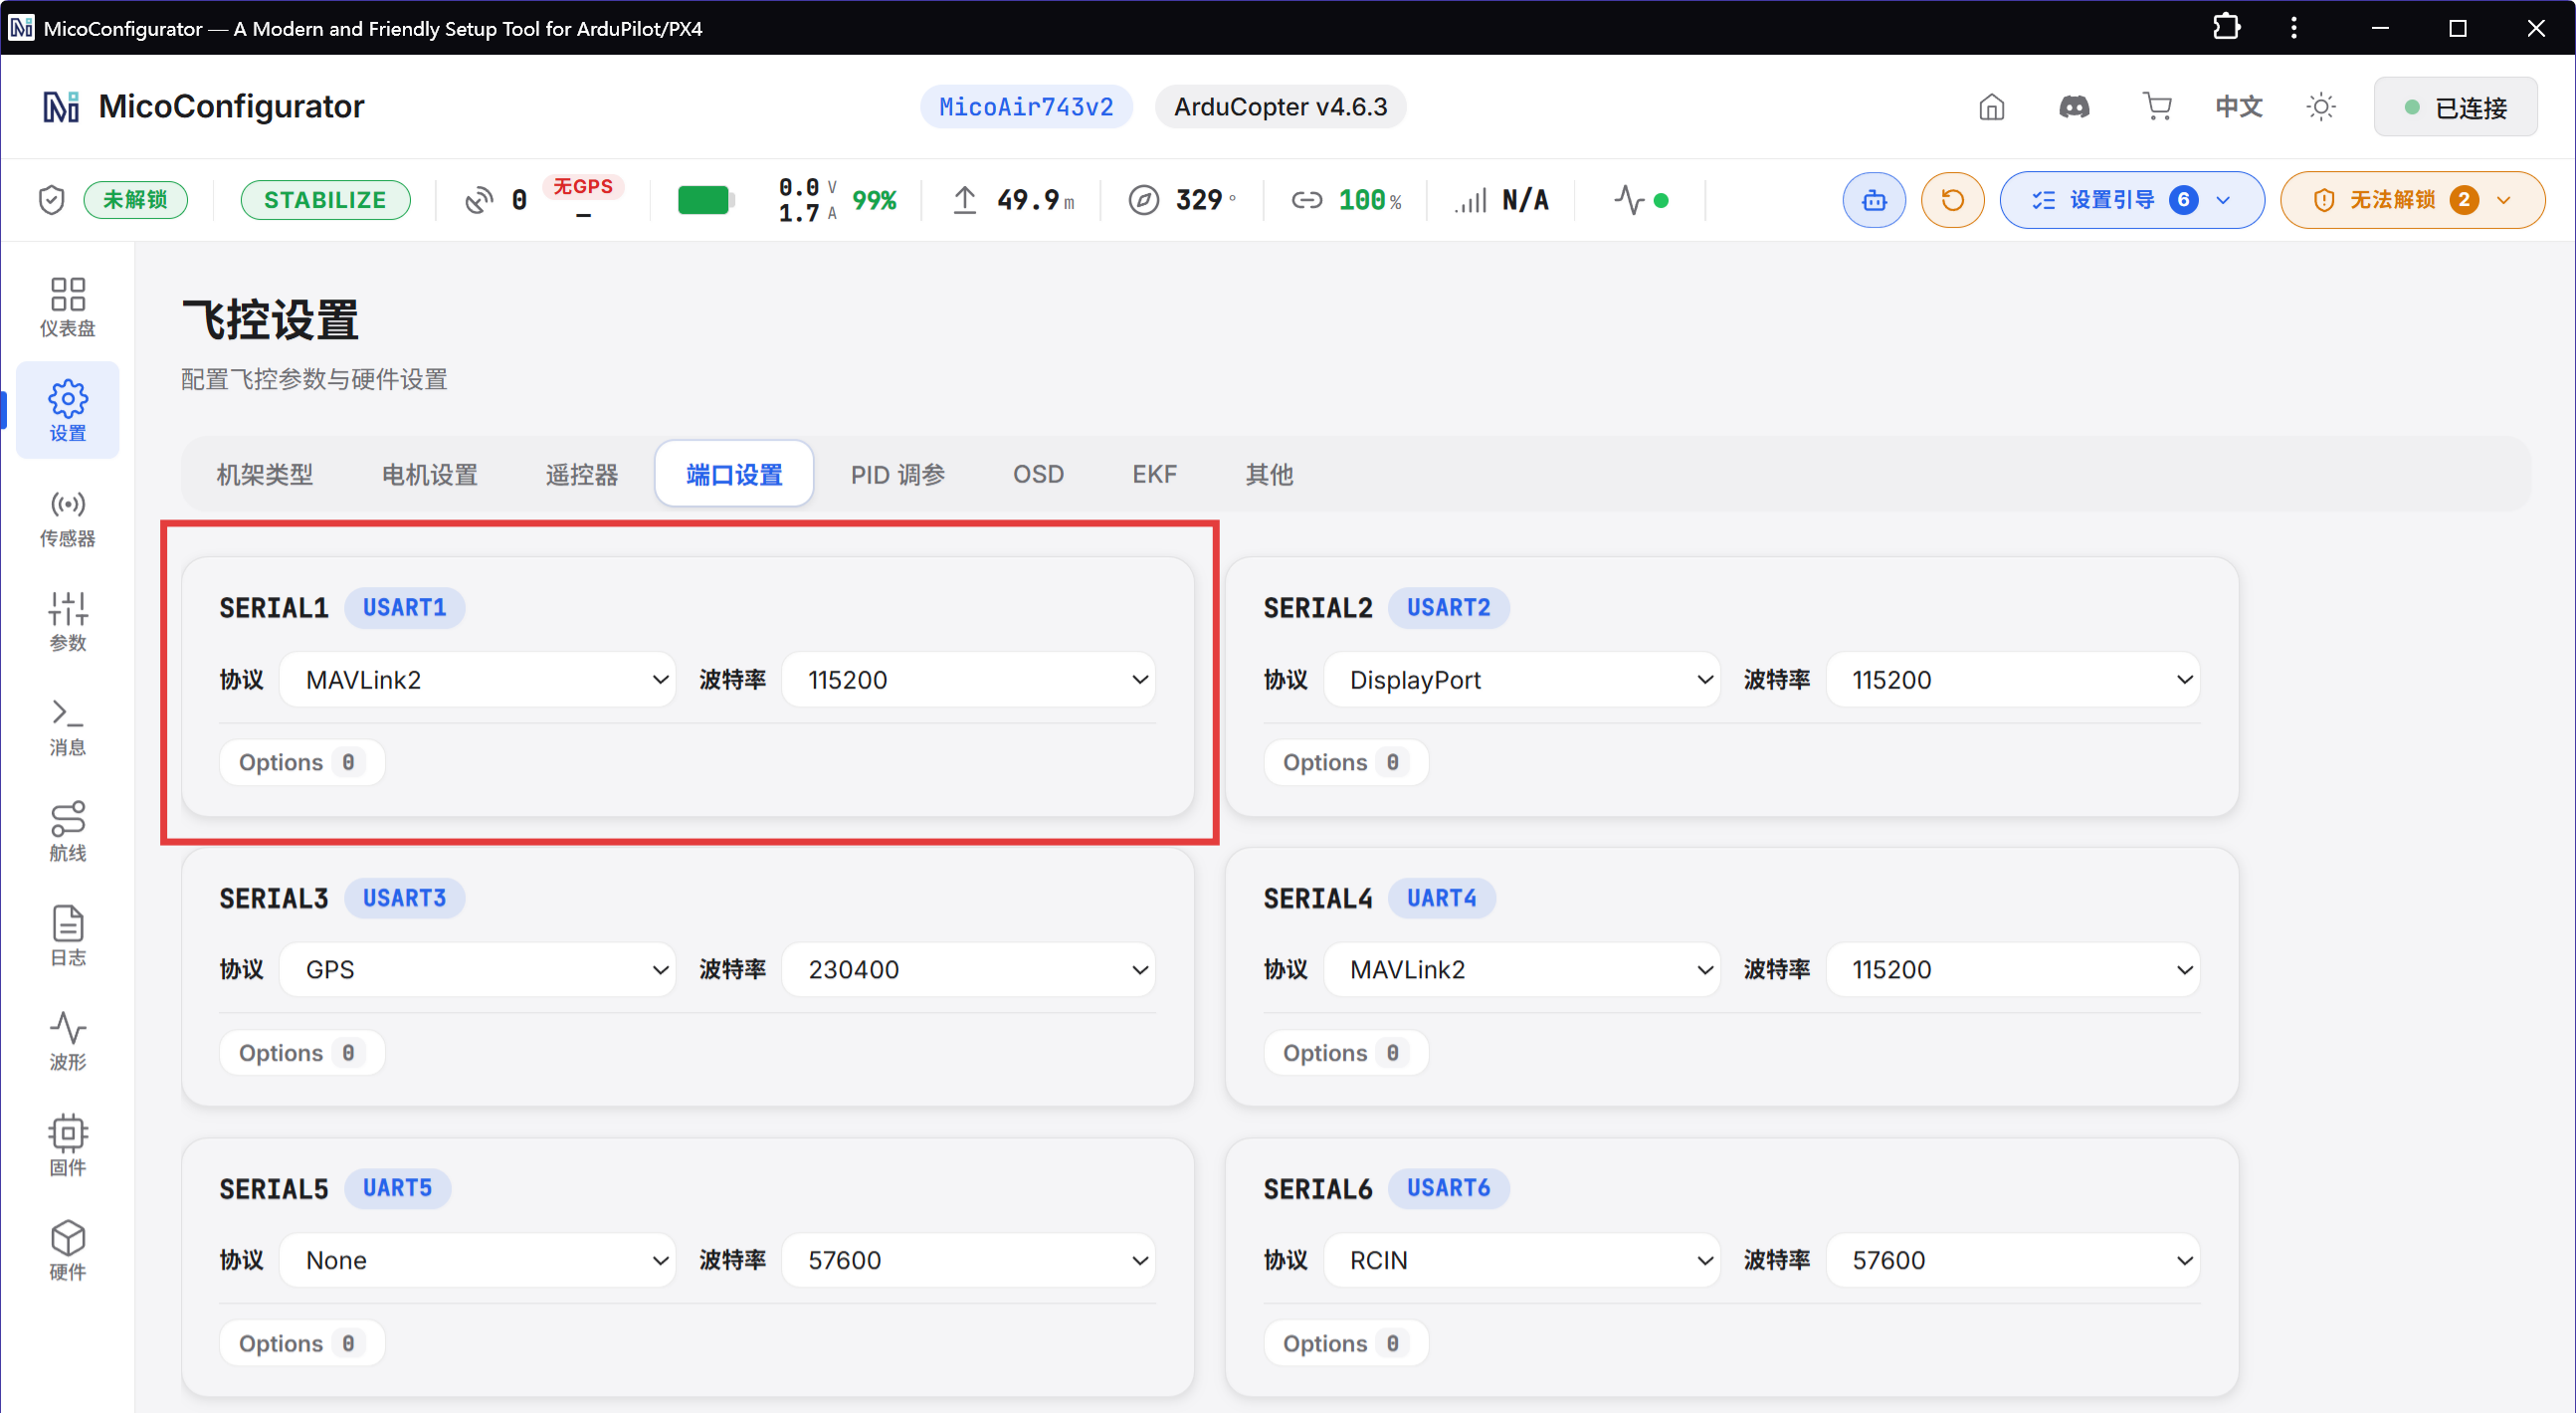The width and height of the screenshot is (2576, 1413).
Task: Open the 消息 console messages icon
Action: pyautogui.click(x=67, y=727)
